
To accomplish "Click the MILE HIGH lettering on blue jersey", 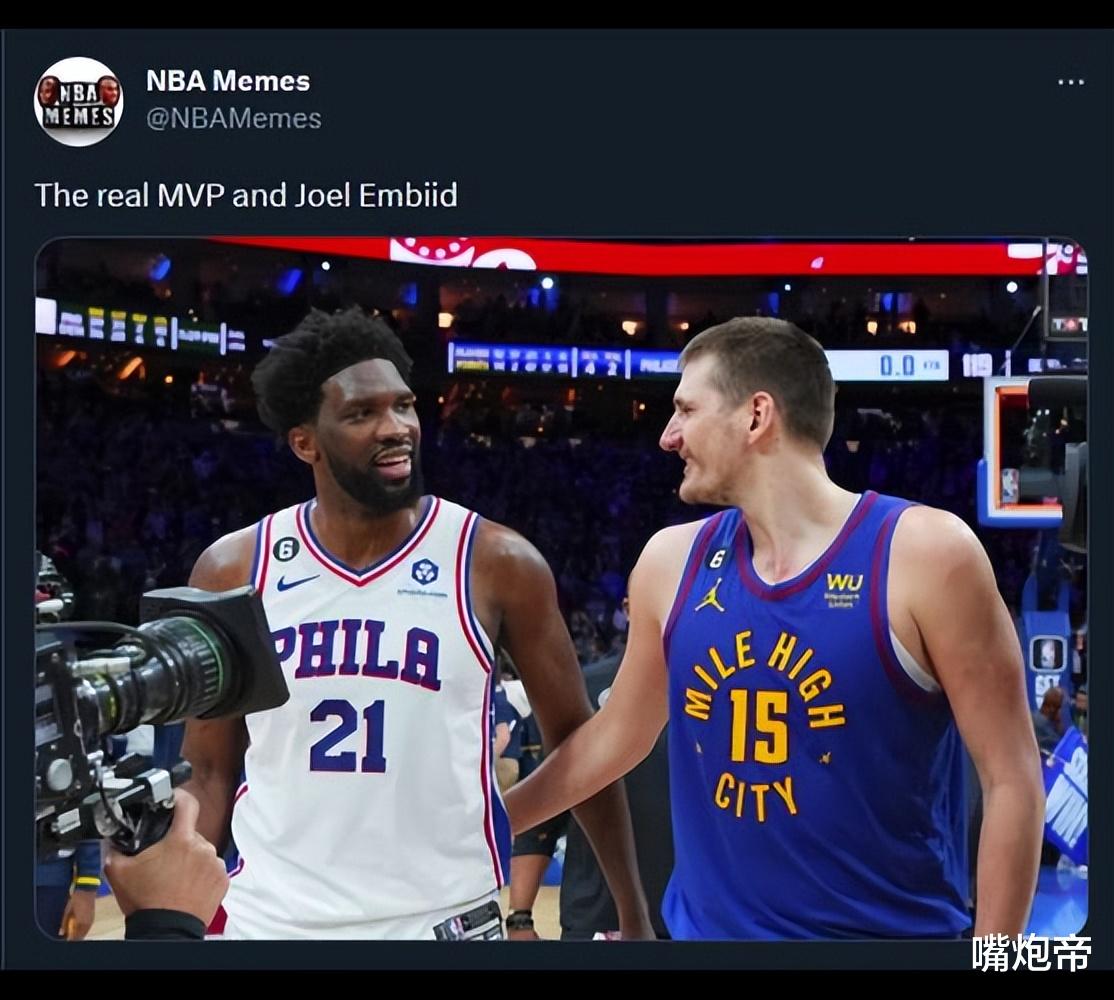I will coord(764,676).
